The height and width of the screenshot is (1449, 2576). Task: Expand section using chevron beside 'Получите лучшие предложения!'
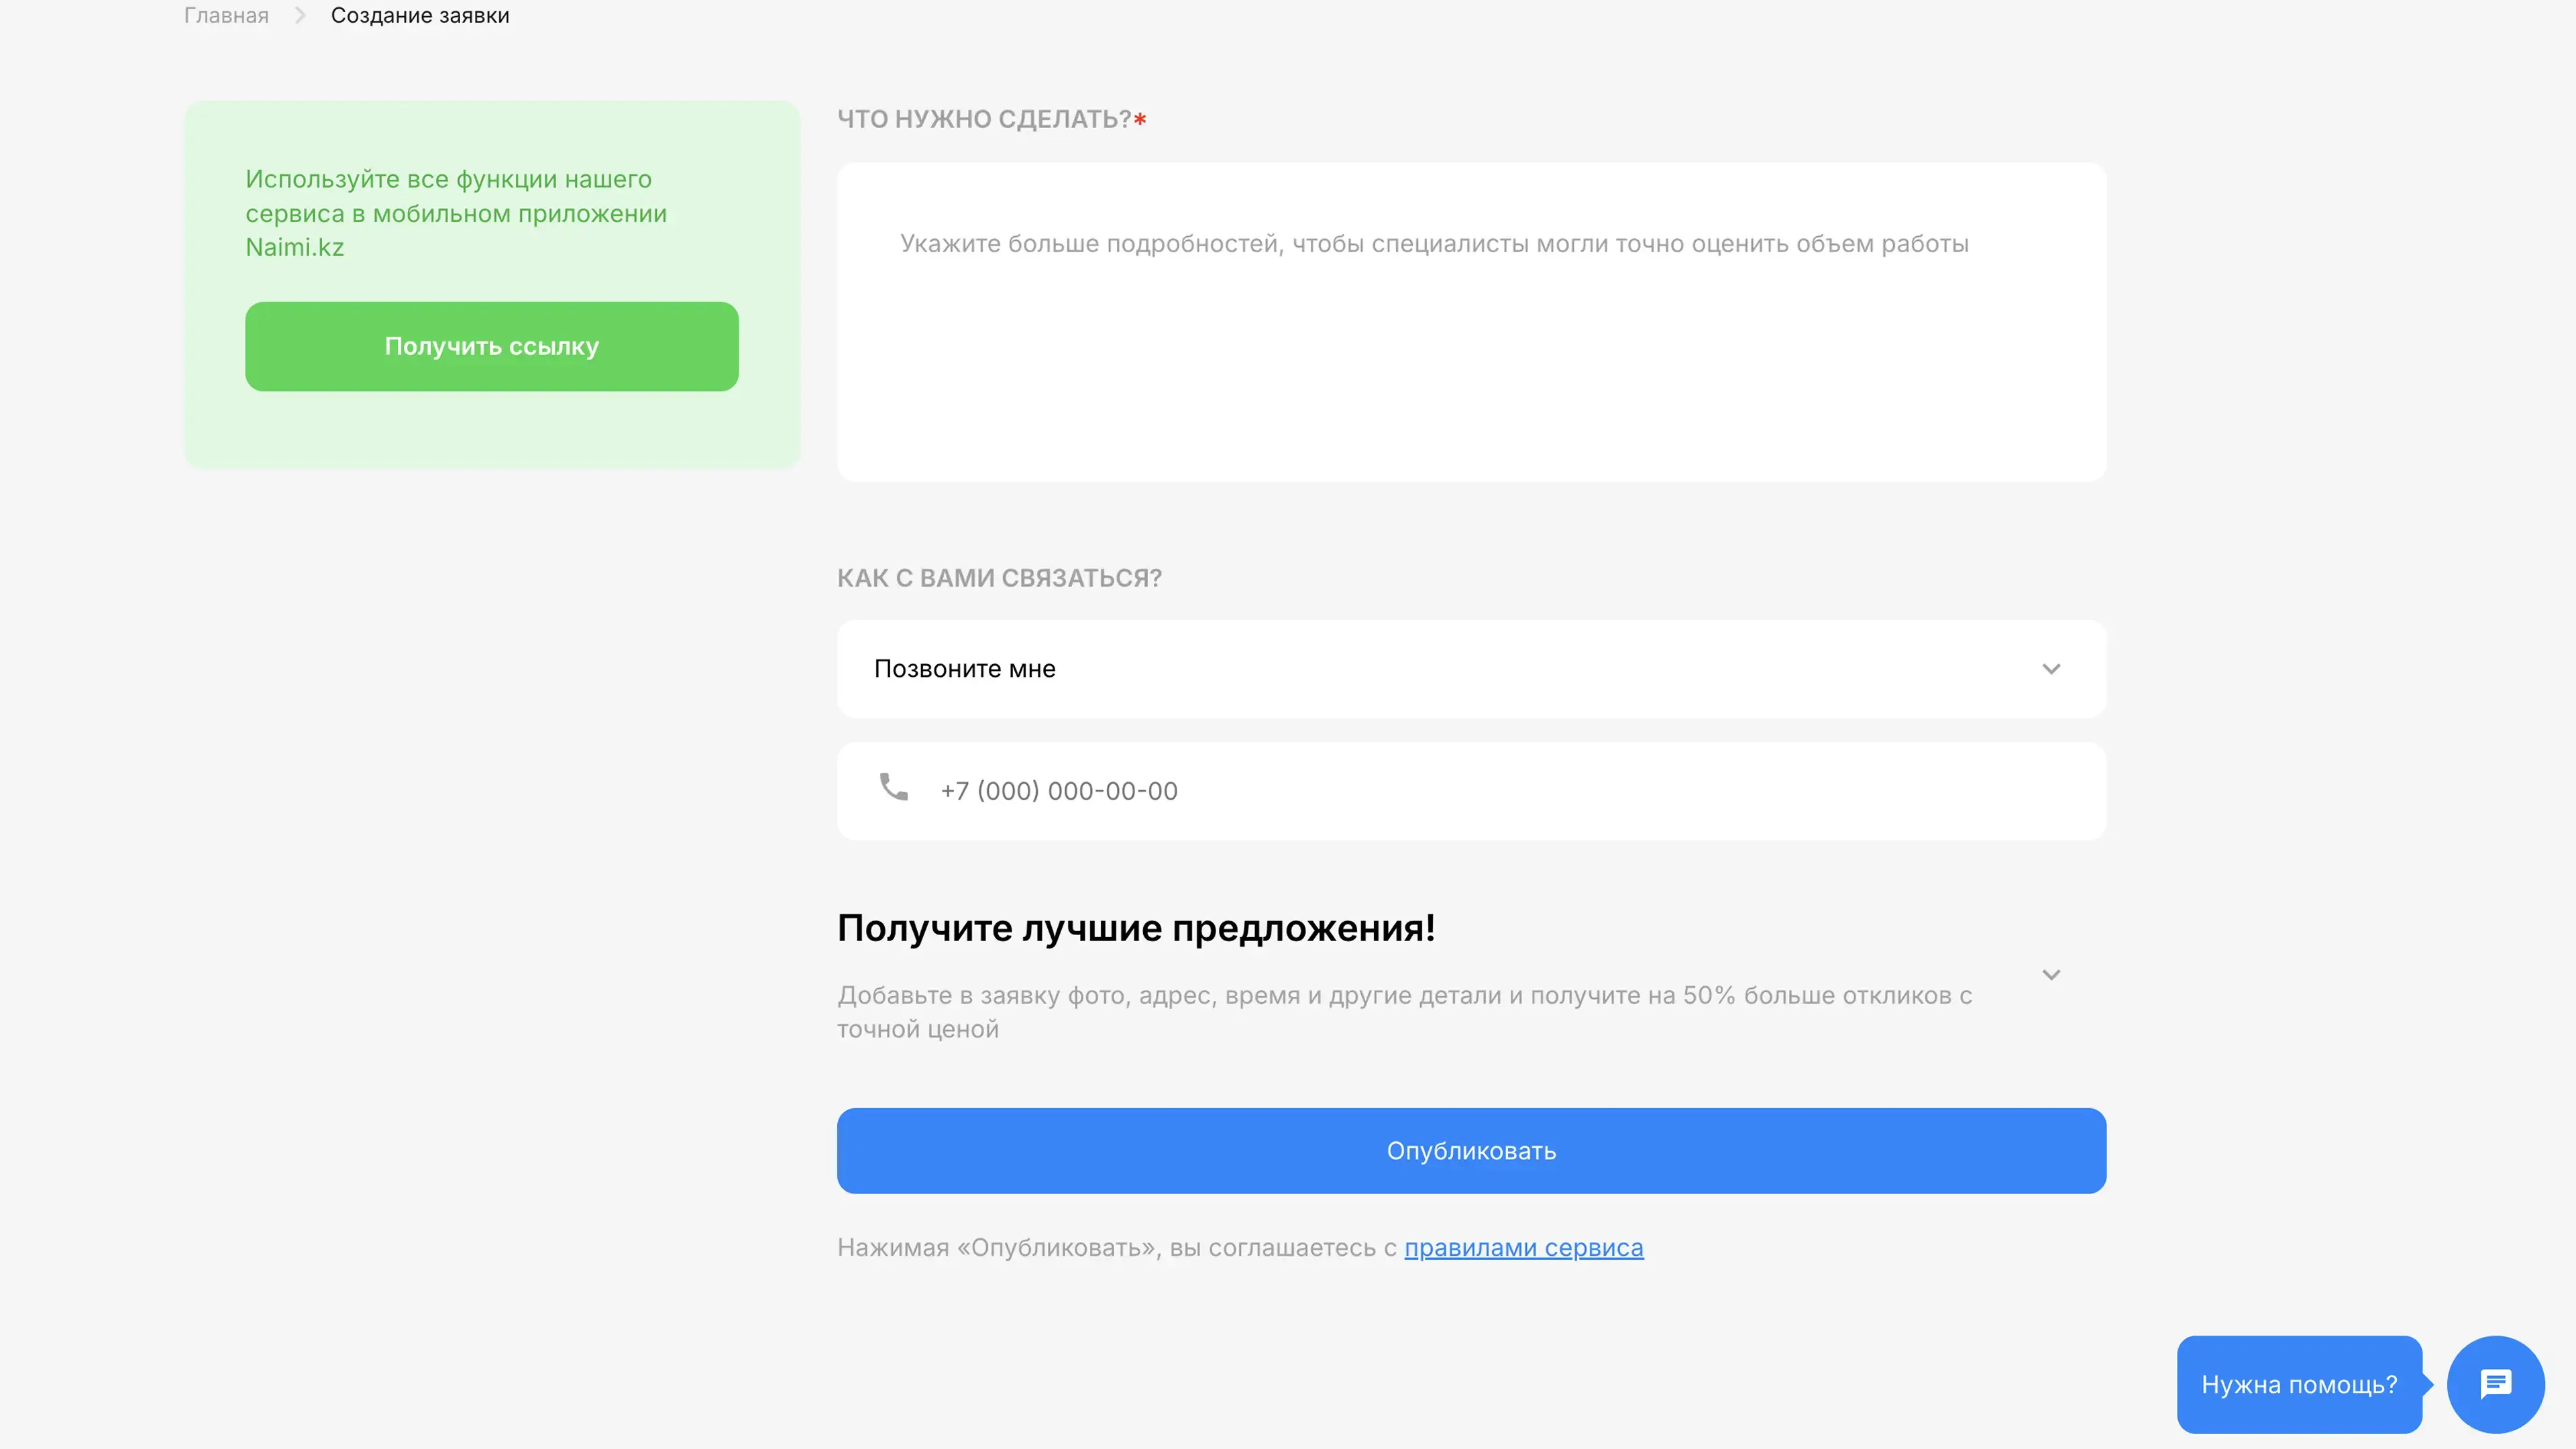(x=2051, y=975)
